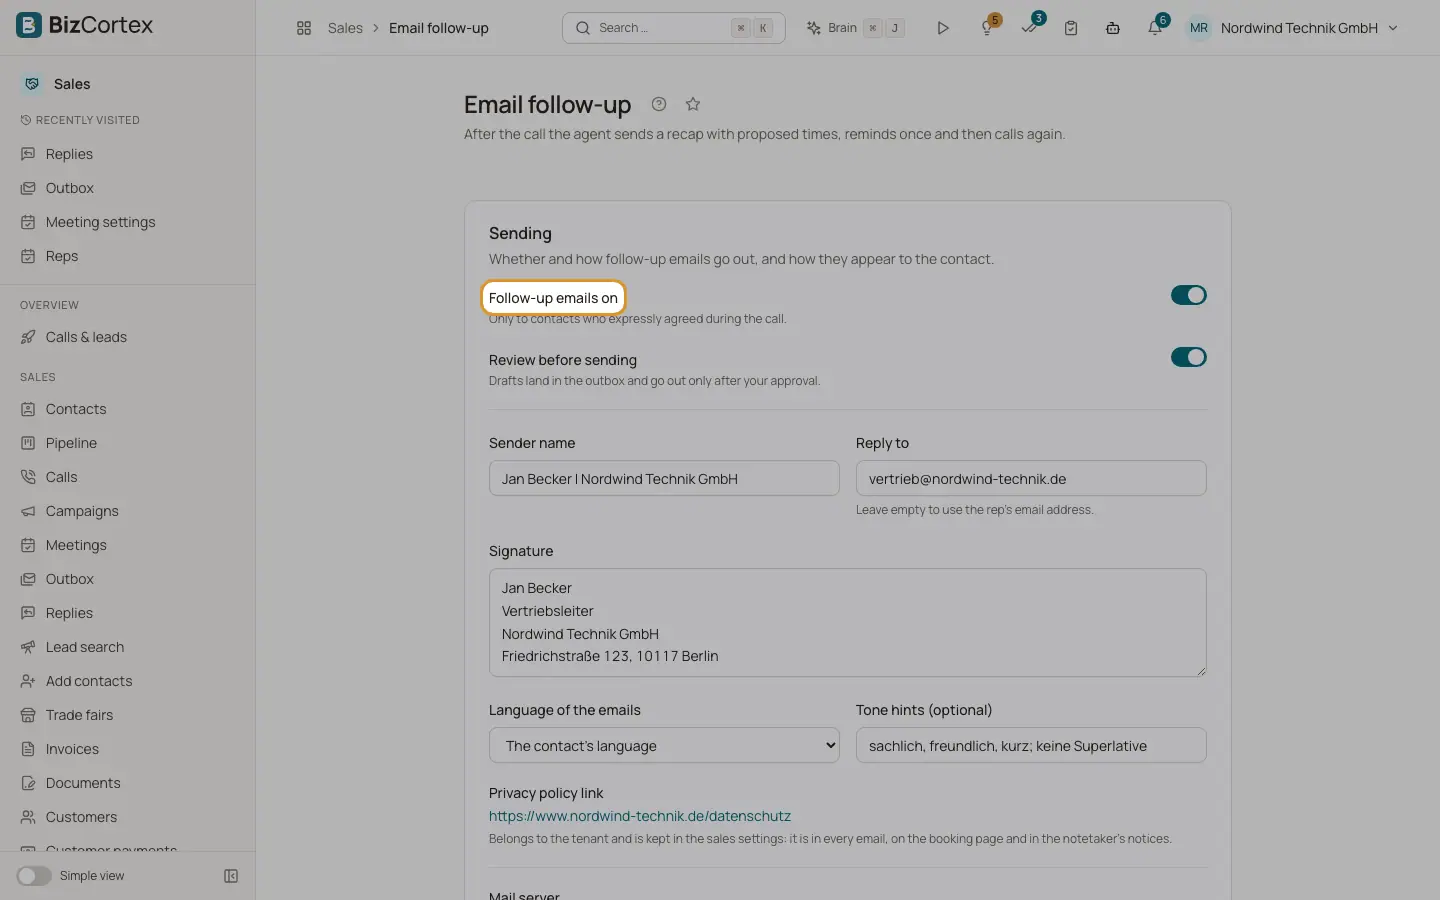Viewport: 1440px width, 900px height.
Task: Open the clipboard icon in top bar
Action: [1071, 28]
